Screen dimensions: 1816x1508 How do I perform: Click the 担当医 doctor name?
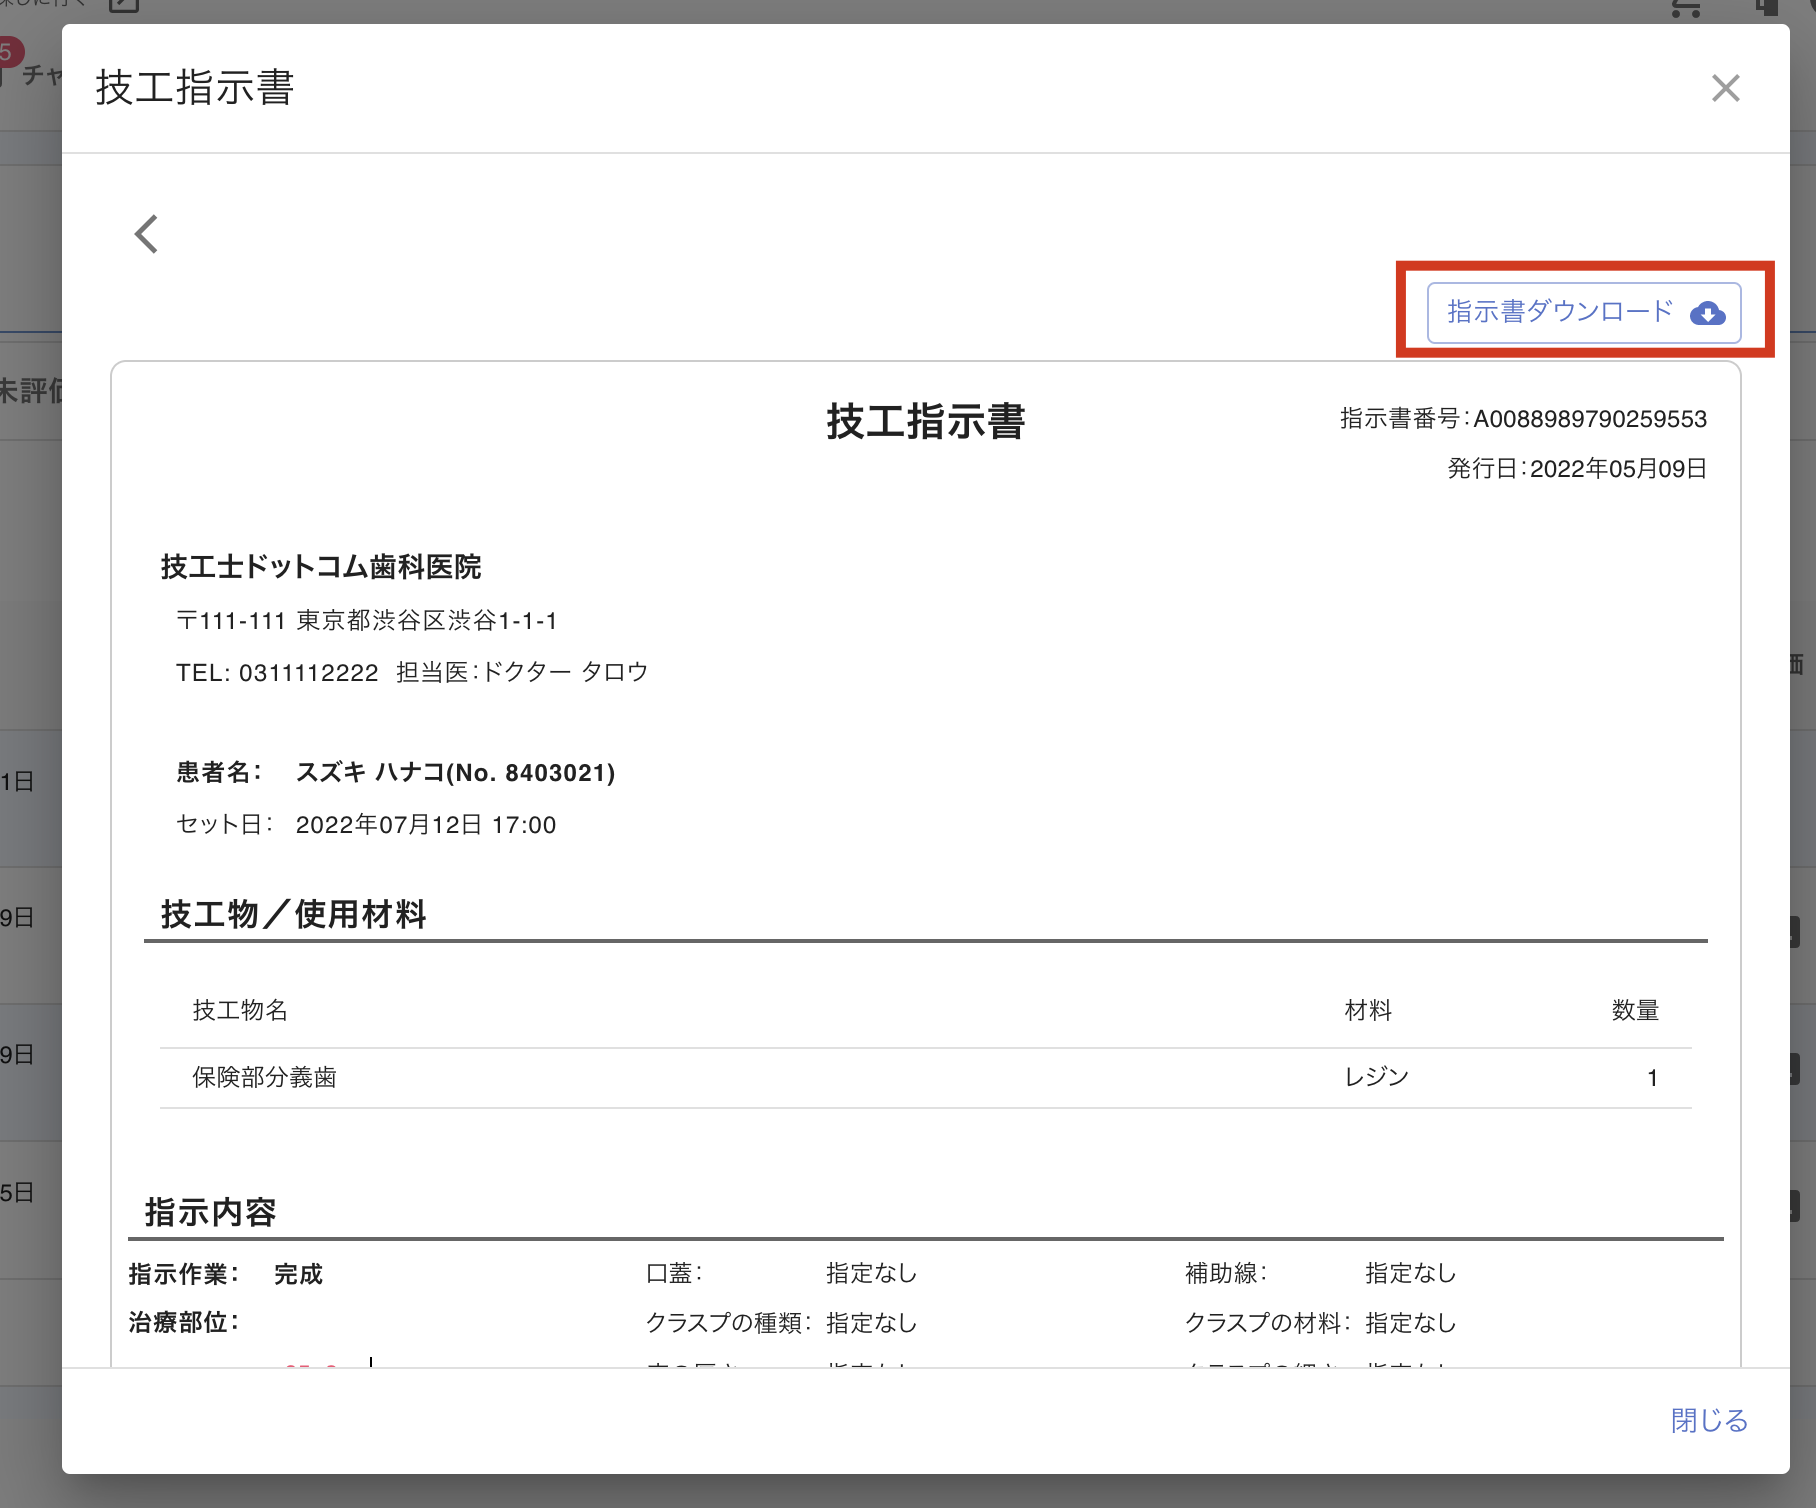click(x=564, y=672)
